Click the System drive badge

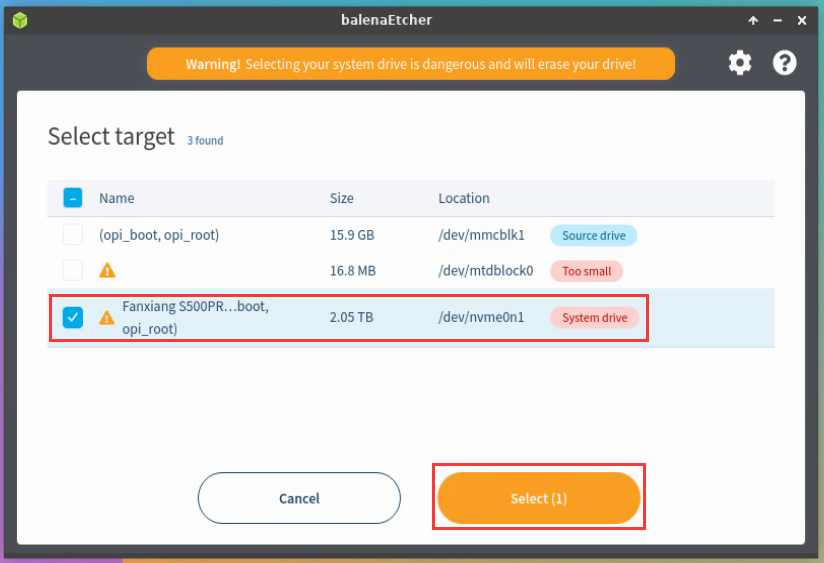pyautogui.click(x=594, y=318)
